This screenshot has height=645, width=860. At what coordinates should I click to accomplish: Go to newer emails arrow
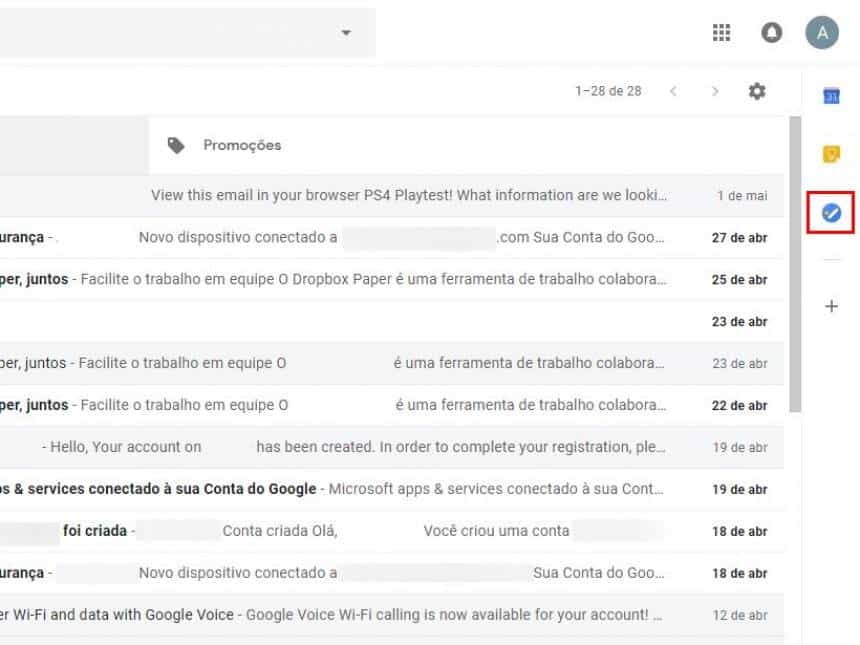click(673, 91)
